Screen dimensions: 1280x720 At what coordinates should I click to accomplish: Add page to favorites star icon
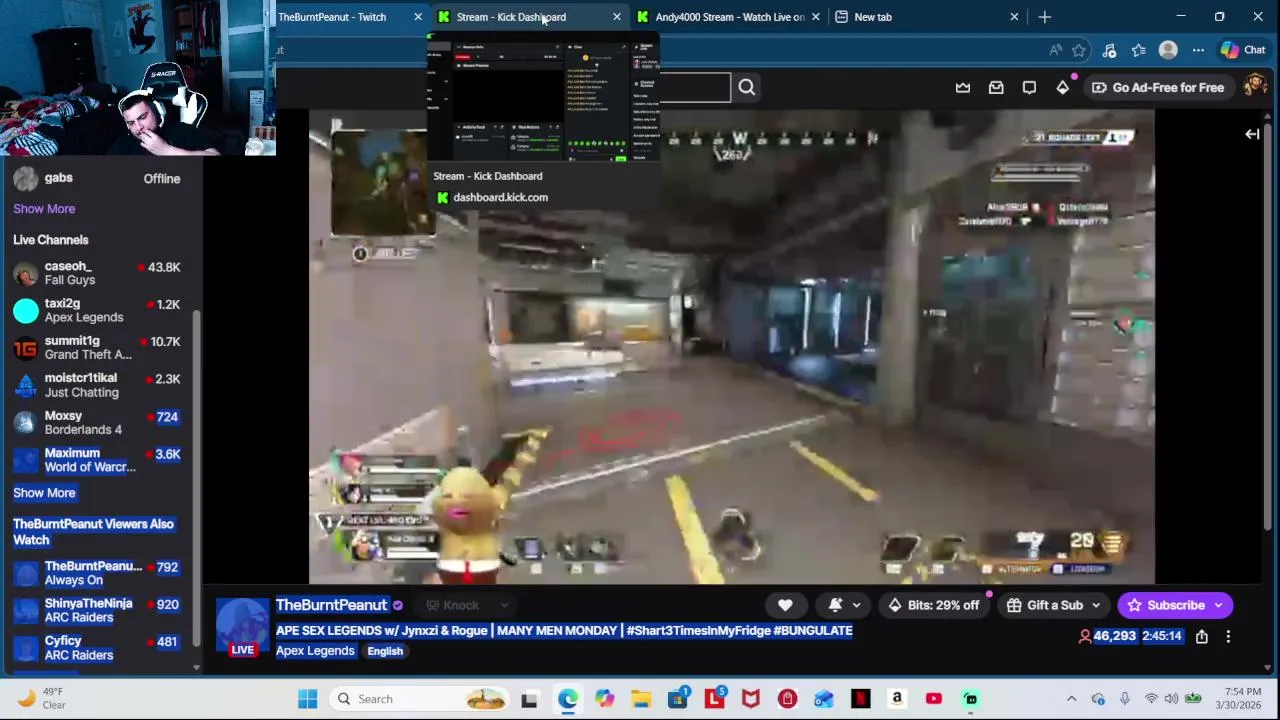pyautogui.click(x=1079, y=50)
